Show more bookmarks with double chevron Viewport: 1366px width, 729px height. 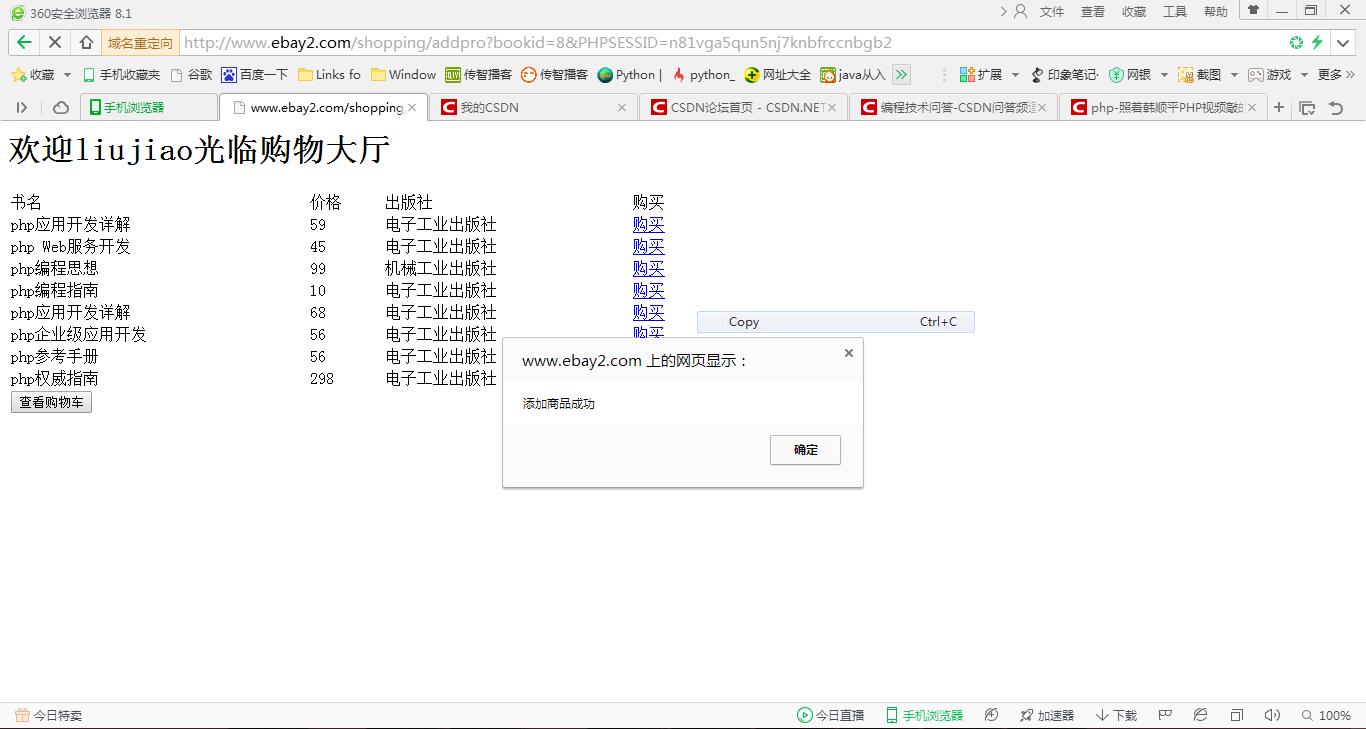pyautogui.click(x=901, y=75)
